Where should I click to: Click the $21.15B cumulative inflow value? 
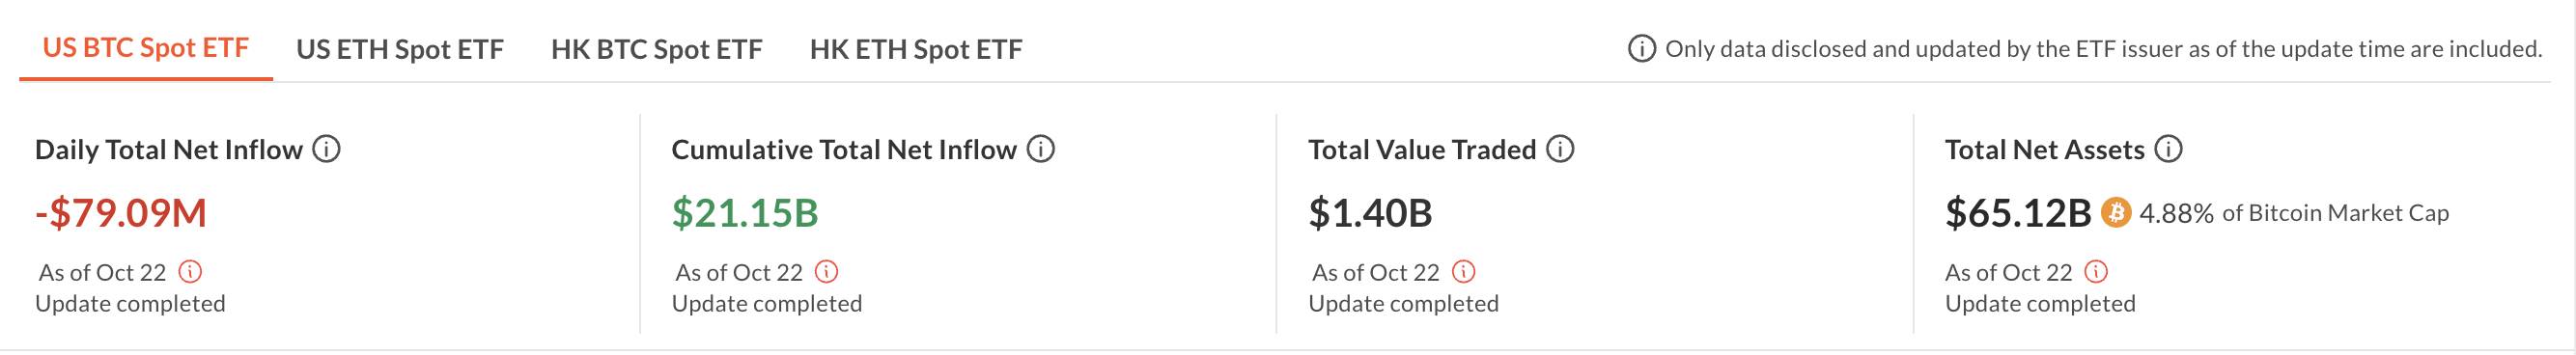pyautogui.click(x=745, y=213)
